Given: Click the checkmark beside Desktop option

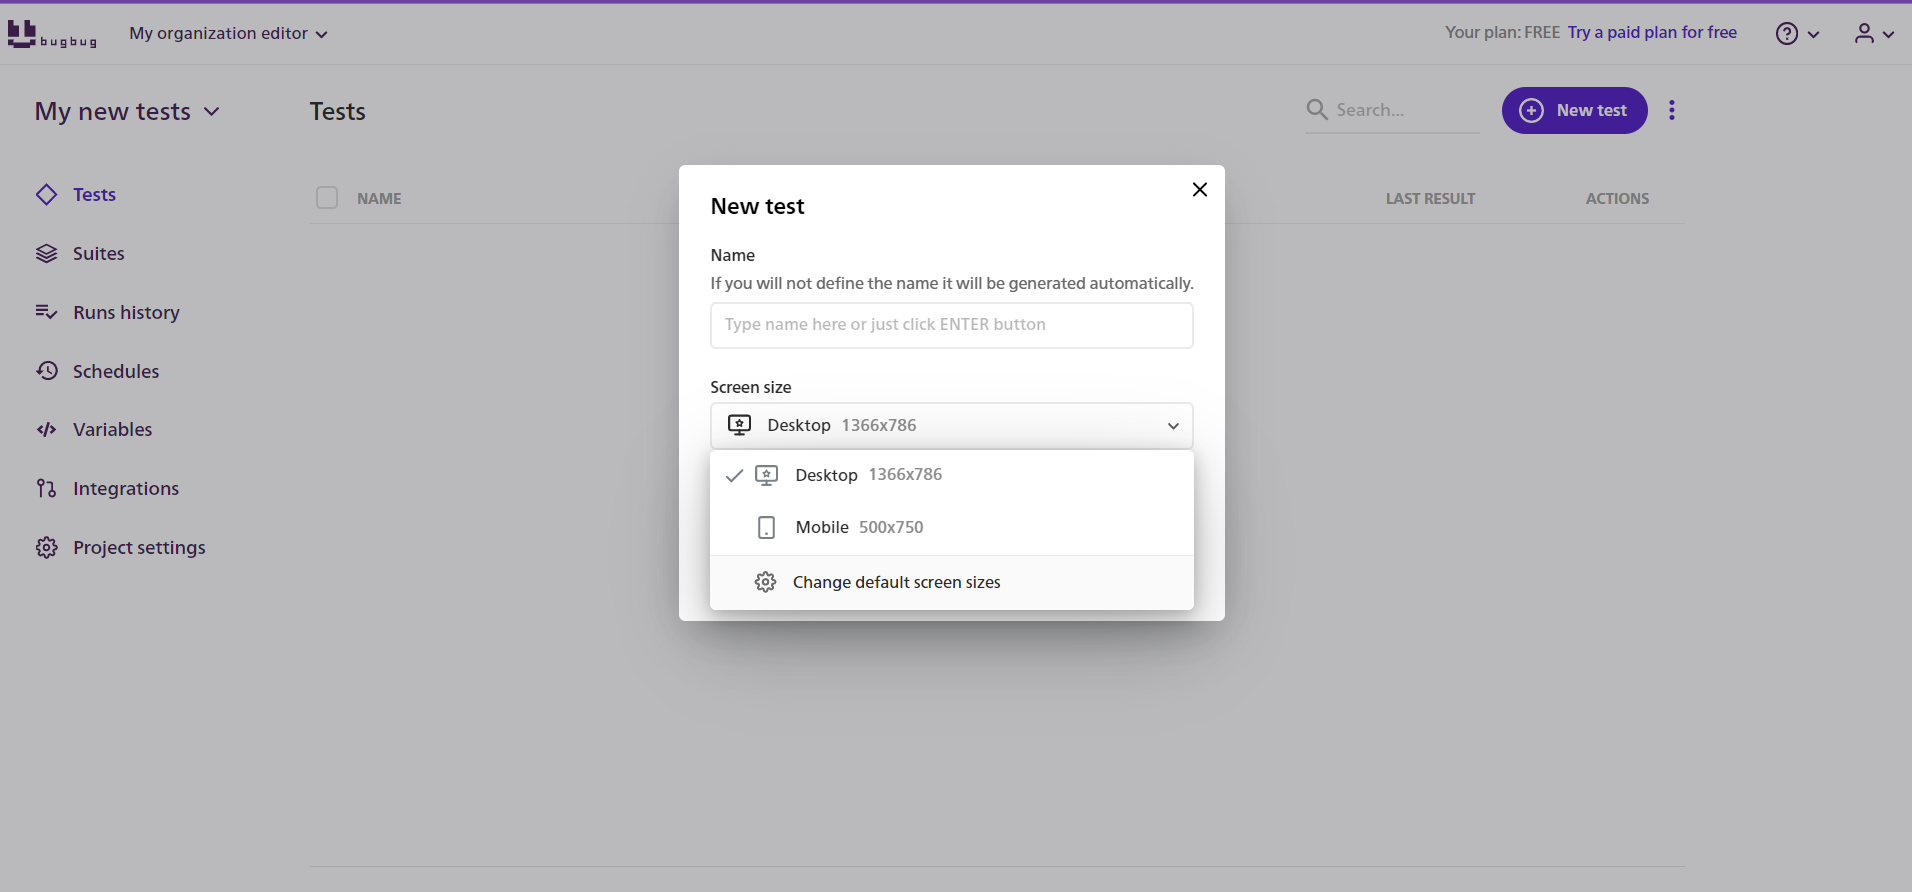Looking at the screenshot, I should pos(734,475).
